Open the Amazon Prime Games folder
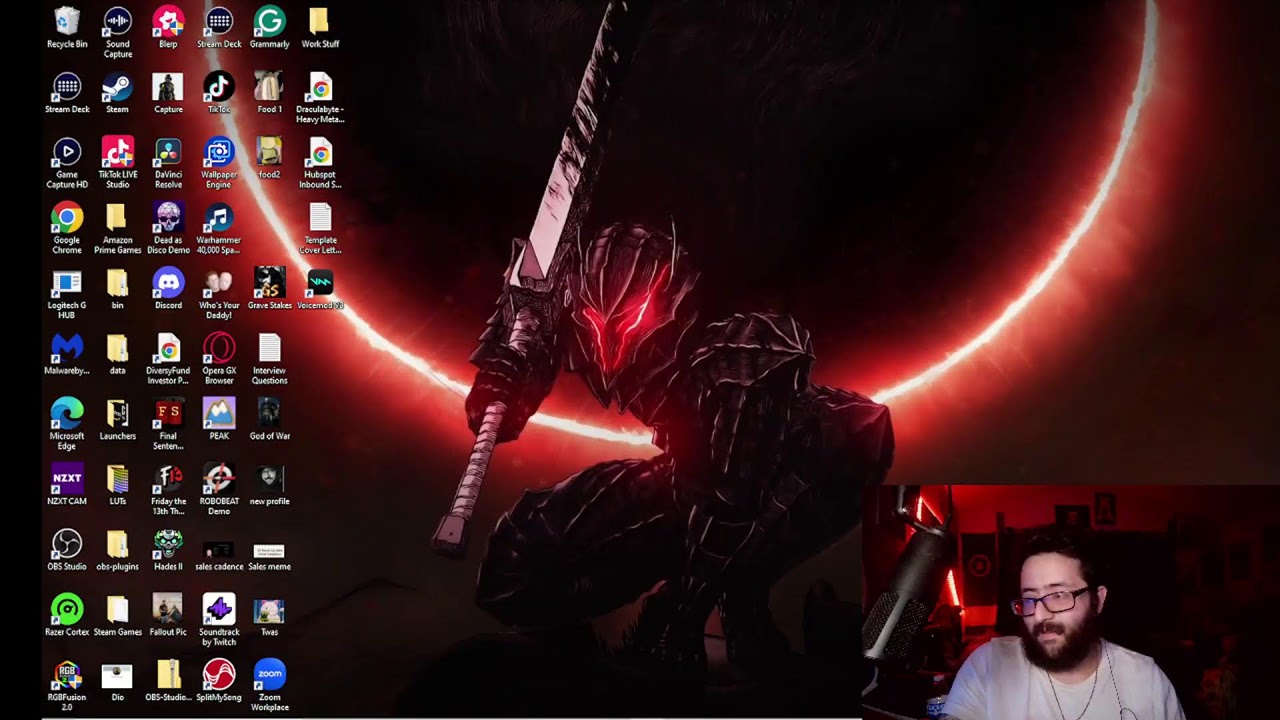 pos(118,229)
